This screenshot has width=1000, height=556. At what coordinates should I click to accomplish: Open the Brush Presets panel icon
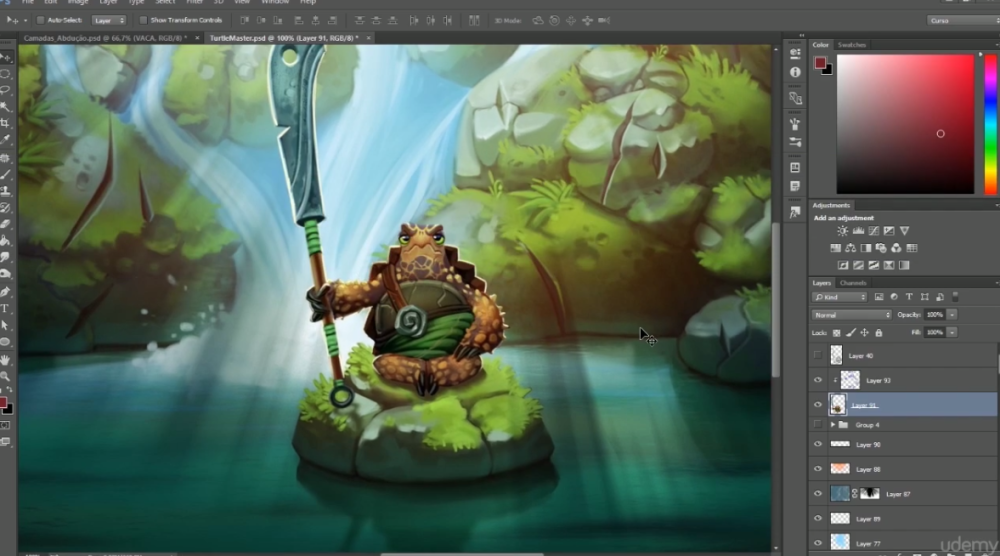[795, 142]
